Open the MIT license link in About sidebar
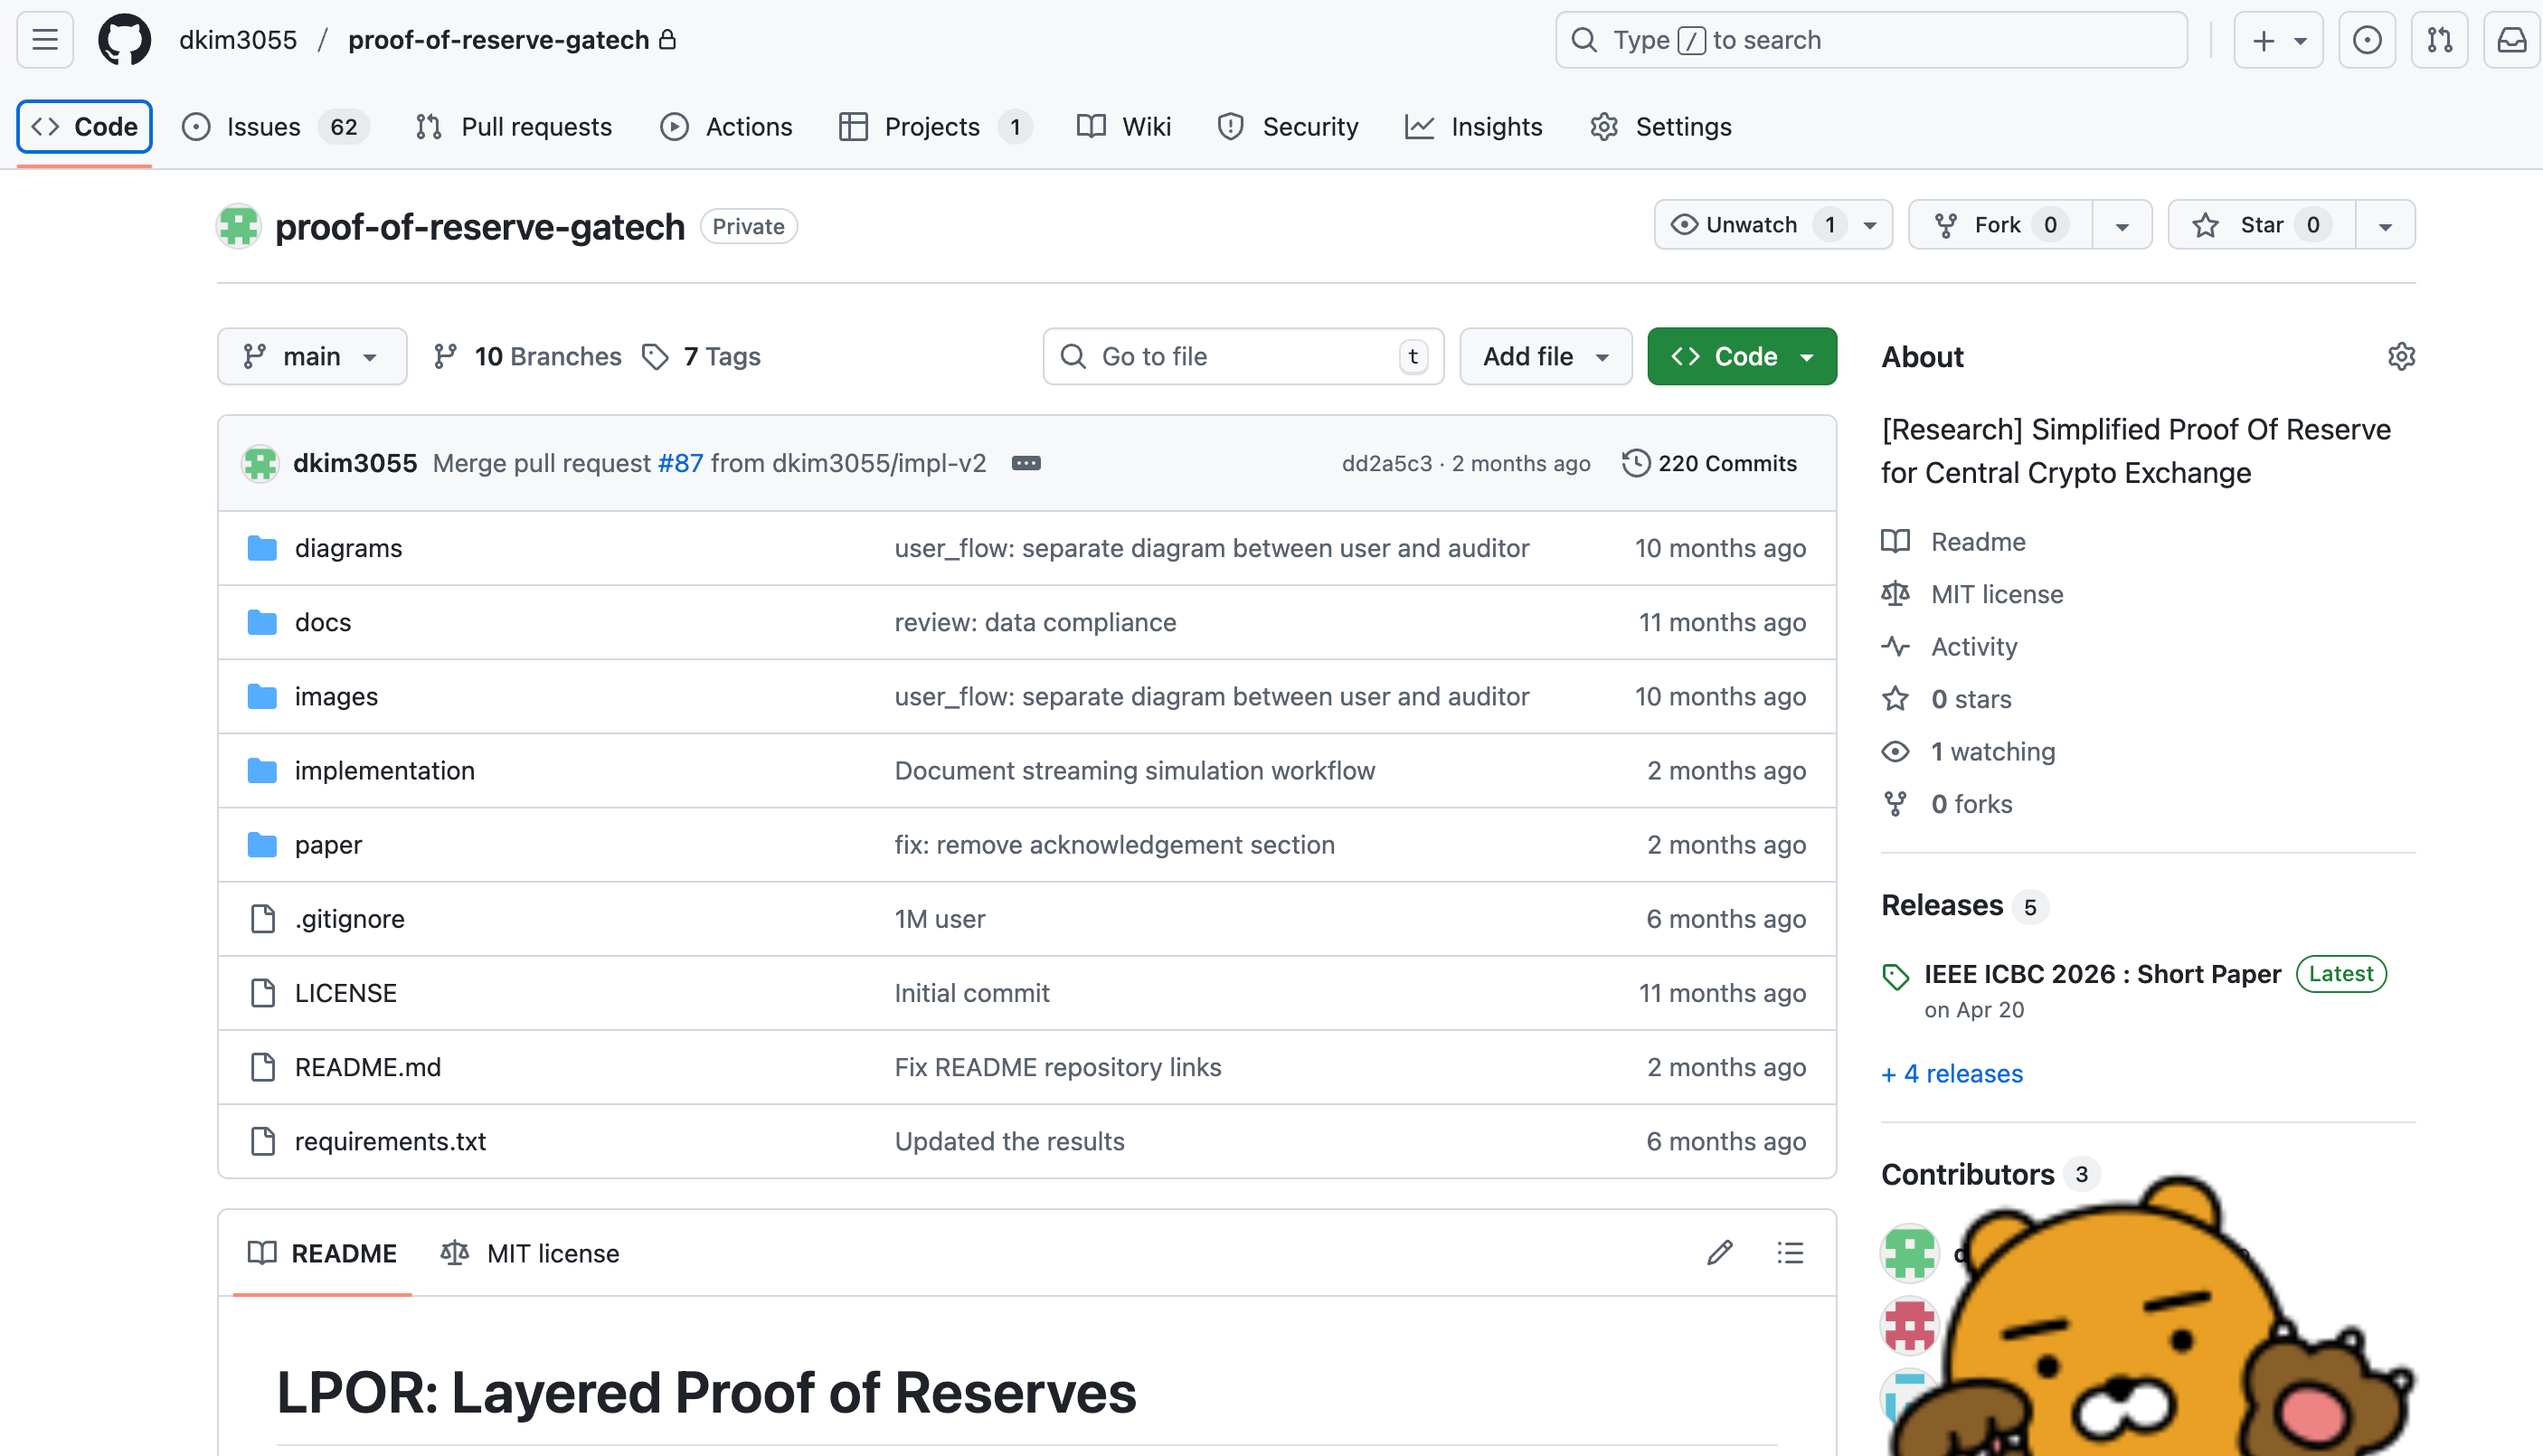This screenshot has width=2543, height=1456. [1997, 594]
